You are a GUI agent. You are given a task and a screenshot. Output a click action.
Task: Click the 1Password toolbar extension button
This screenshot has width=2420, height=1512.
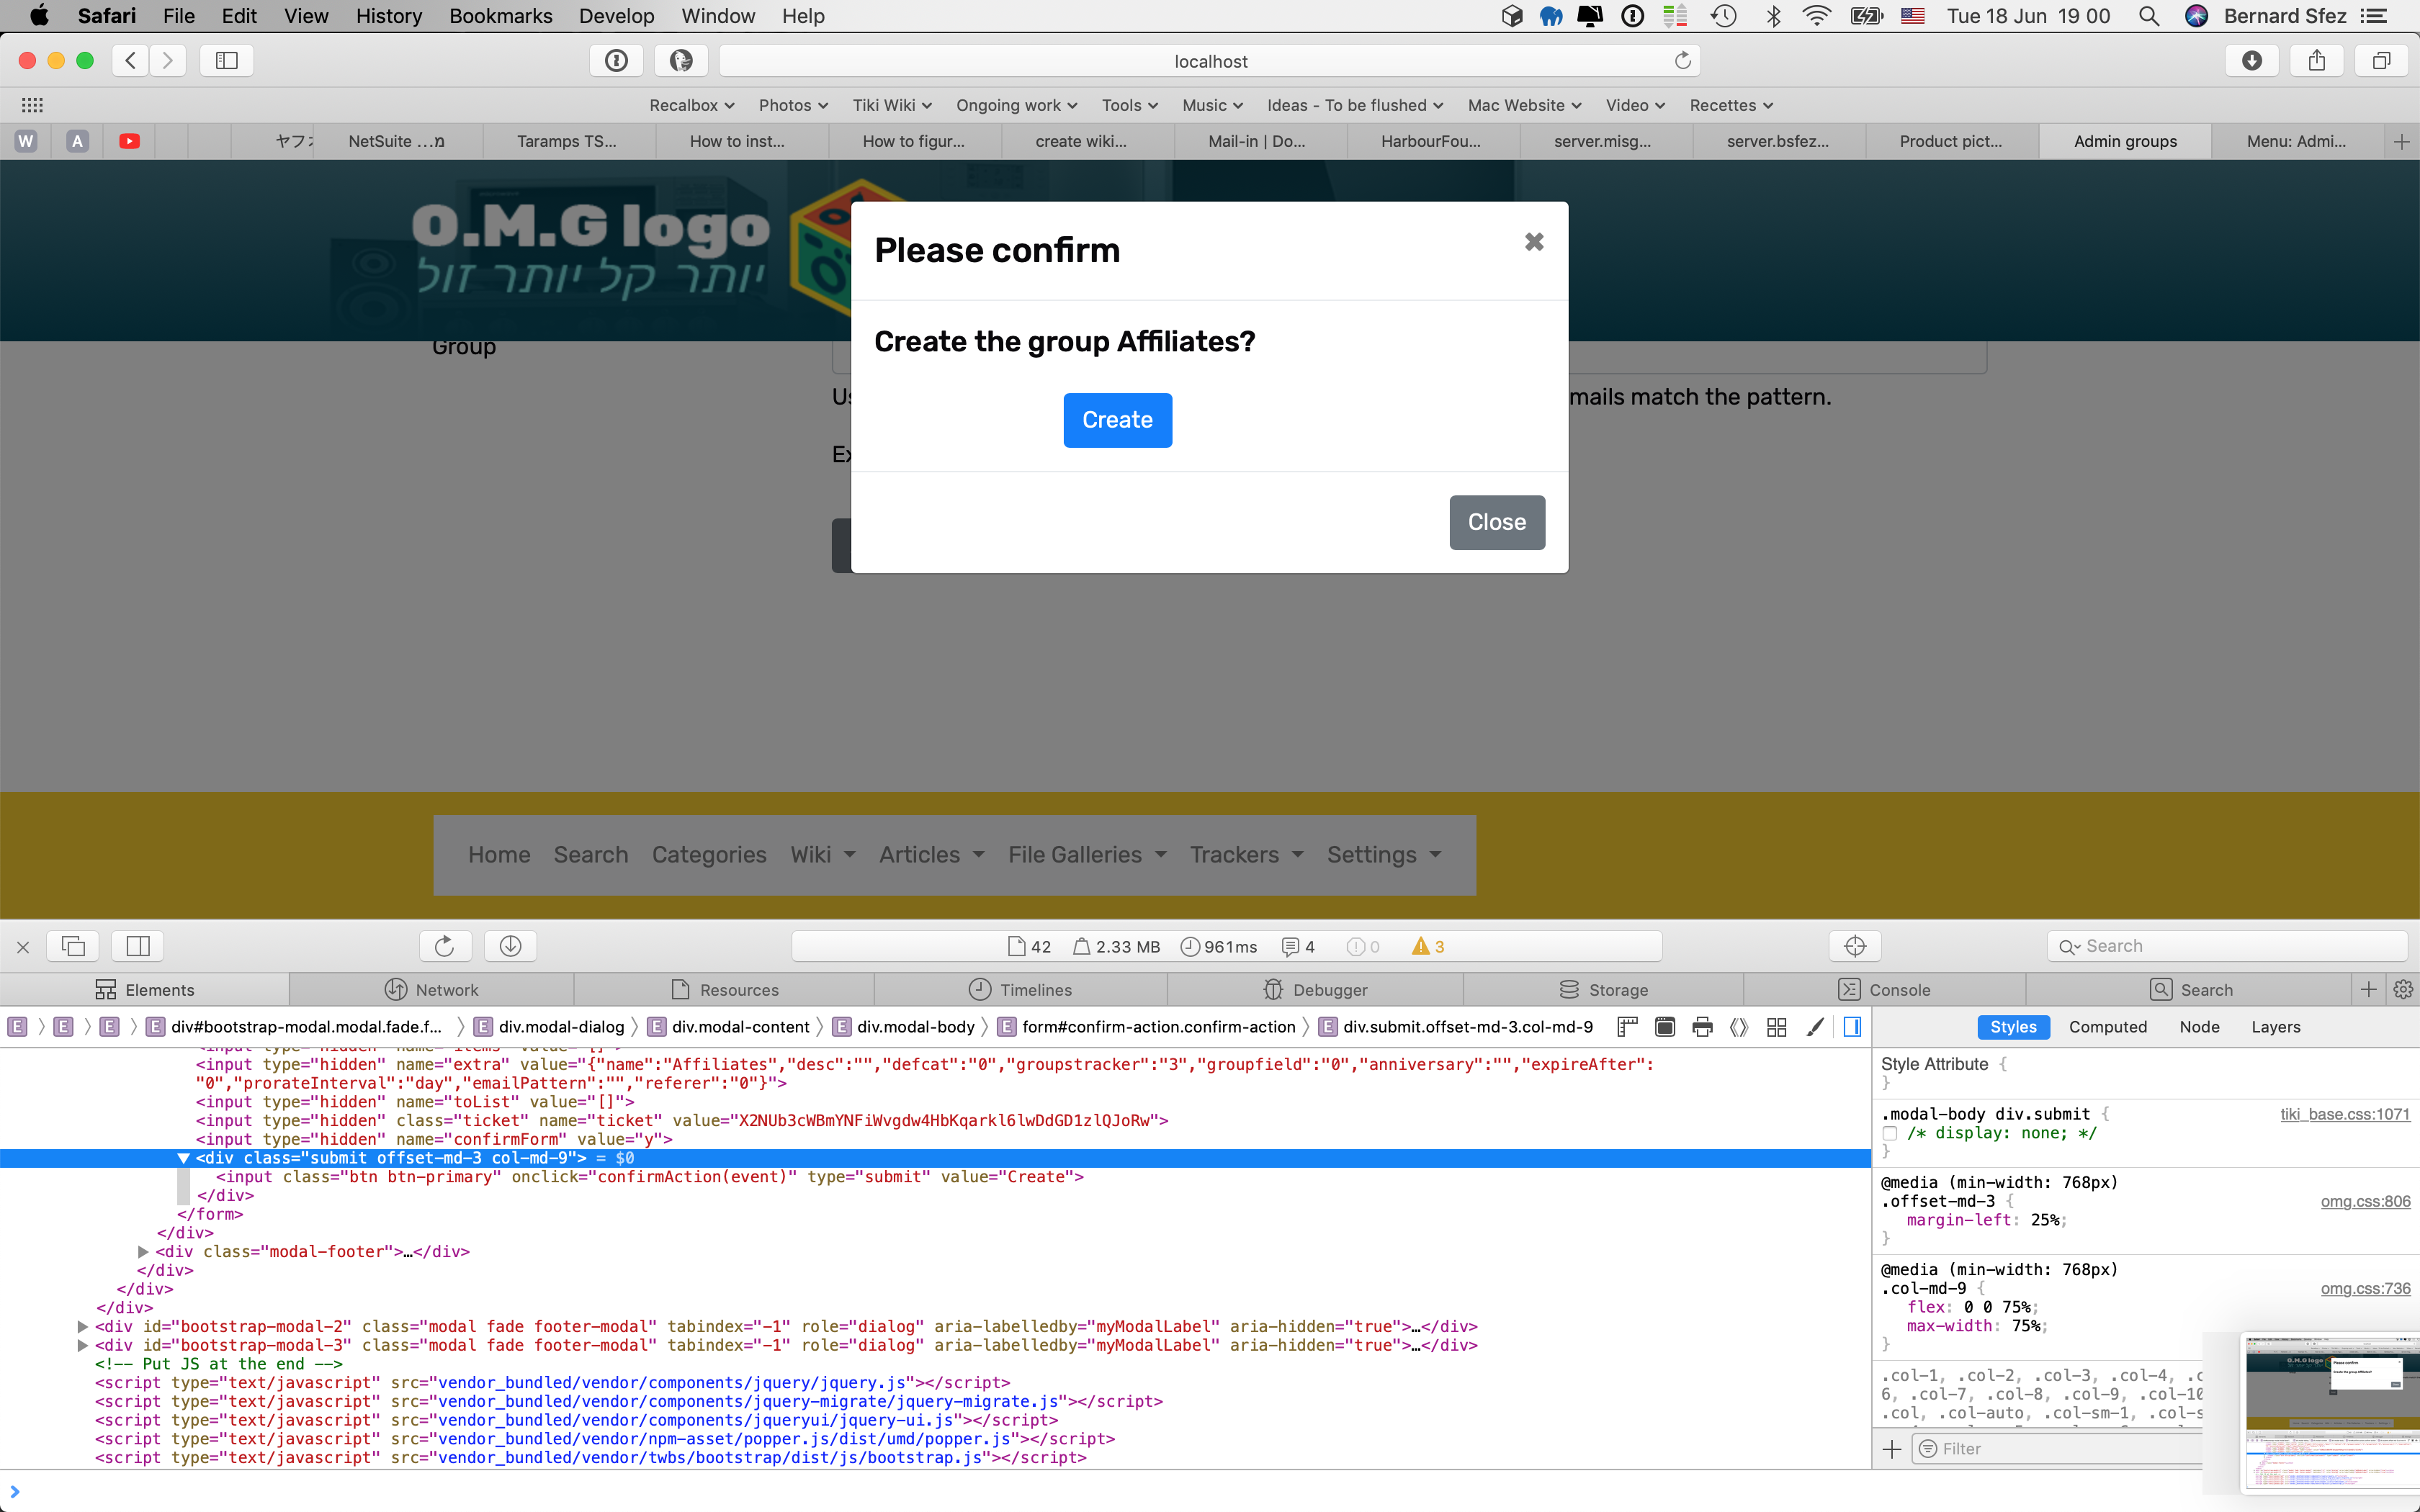point(616,61)
